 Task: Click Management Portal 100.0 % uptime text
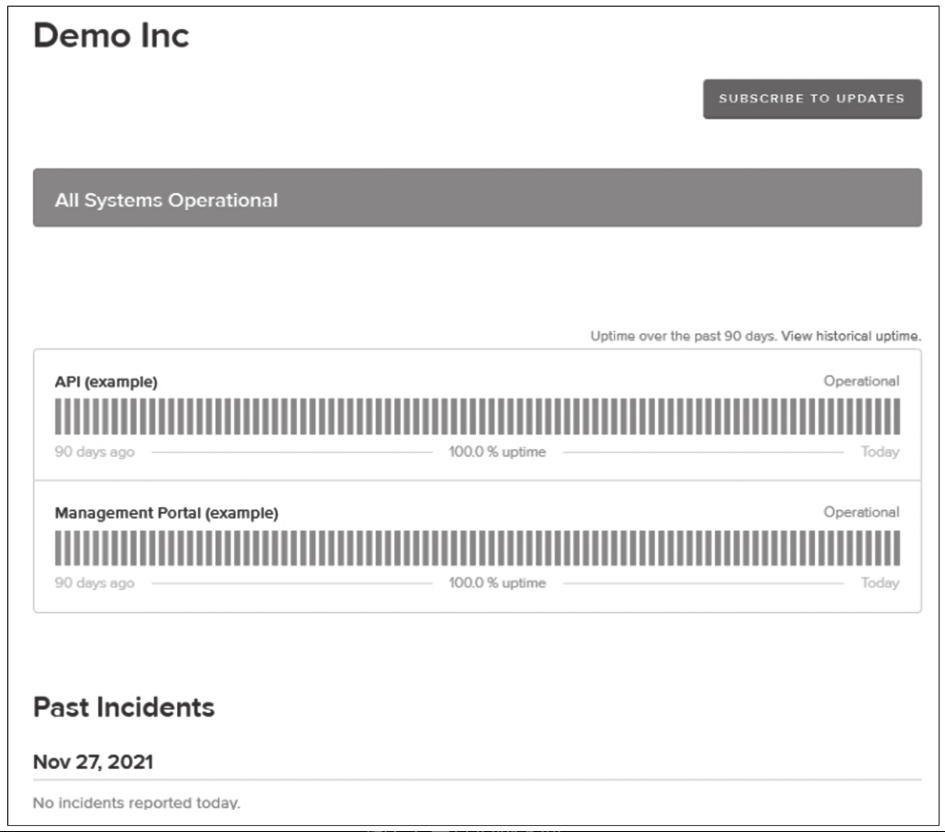[x=497, y=583]
